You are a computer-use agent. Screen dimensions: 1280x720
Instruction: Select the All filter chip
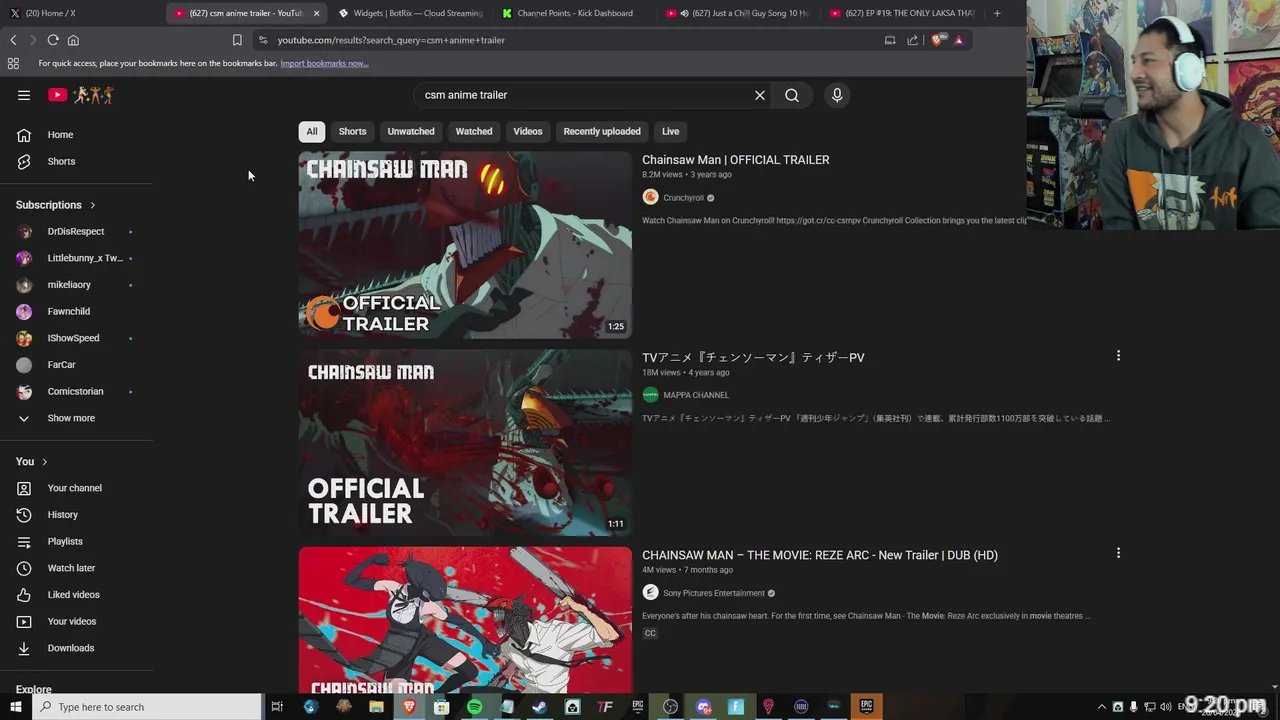pos(312,131)
